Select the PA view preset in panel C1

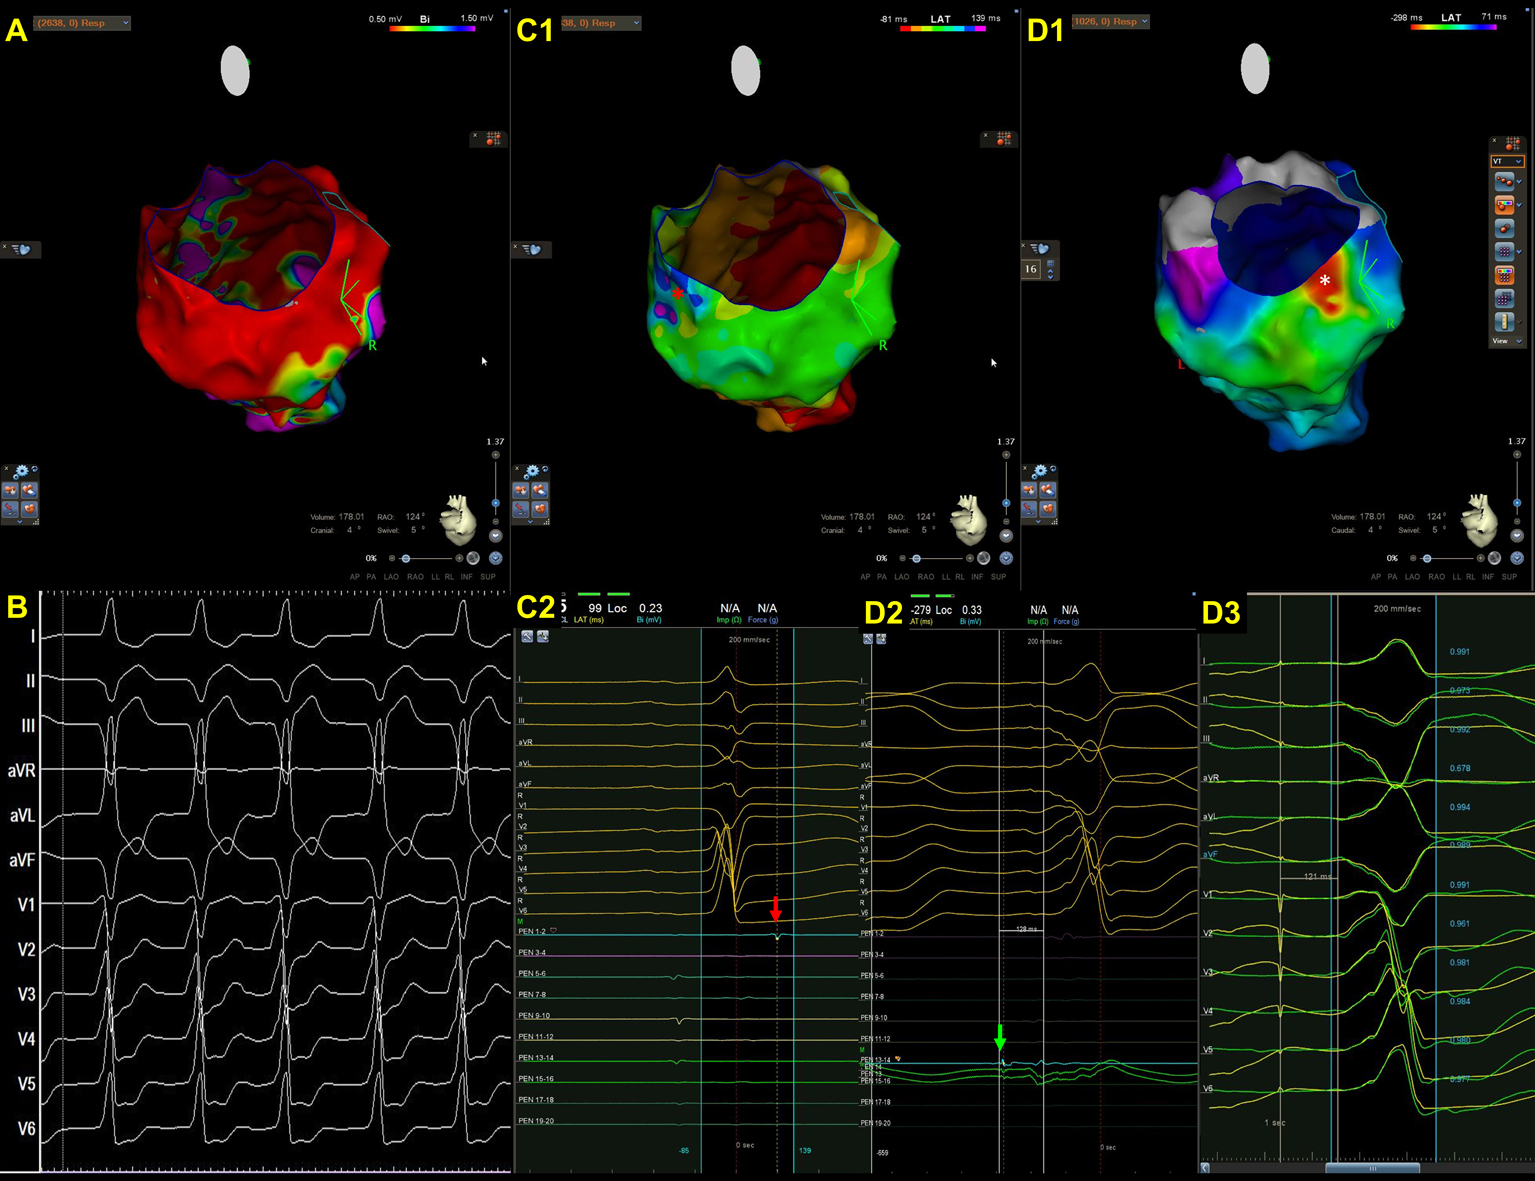pos(882,577)
